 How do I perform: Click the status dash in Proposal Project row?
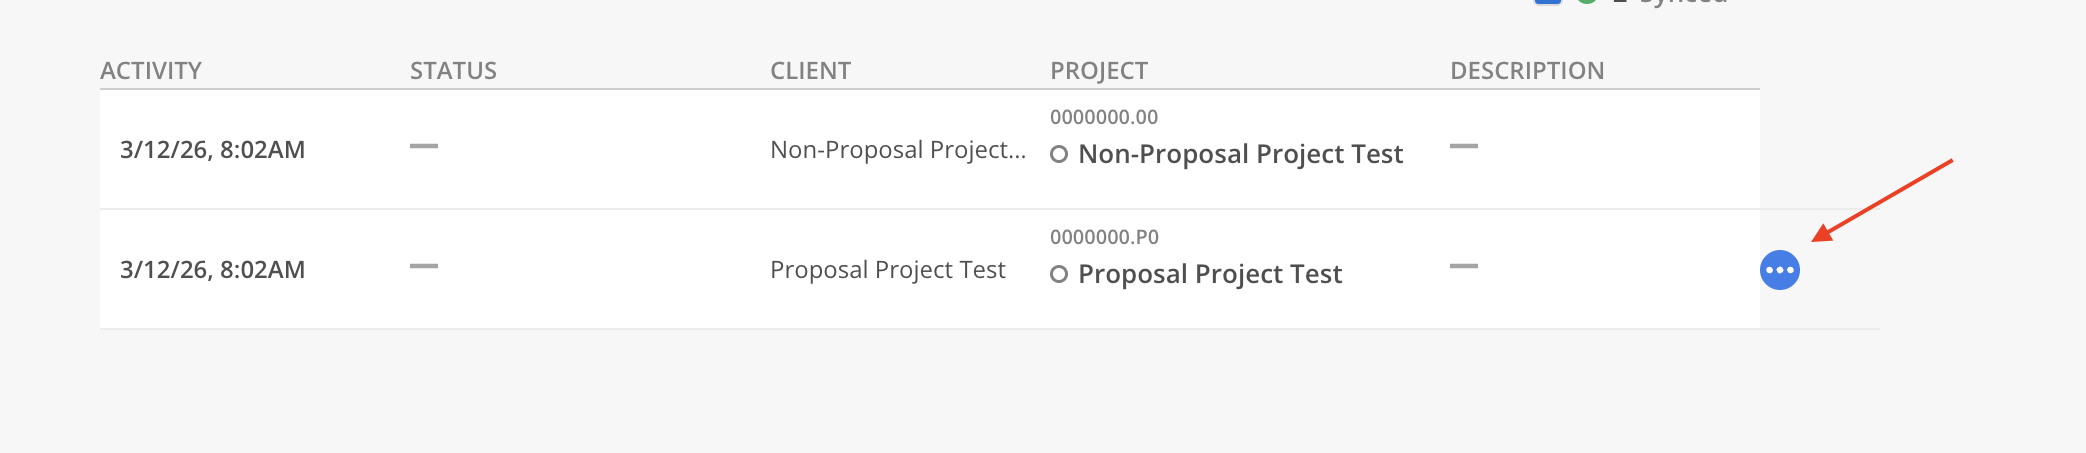pyautogui.click(x=424, y=267)
